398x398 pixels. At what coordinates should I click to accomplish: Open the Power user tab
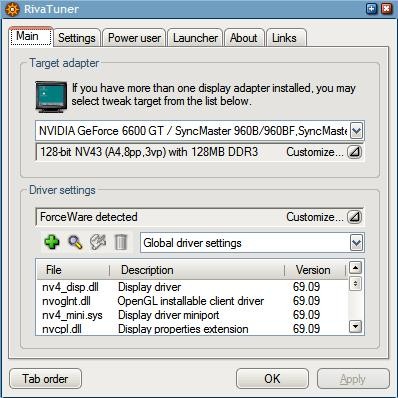[134, 38]
